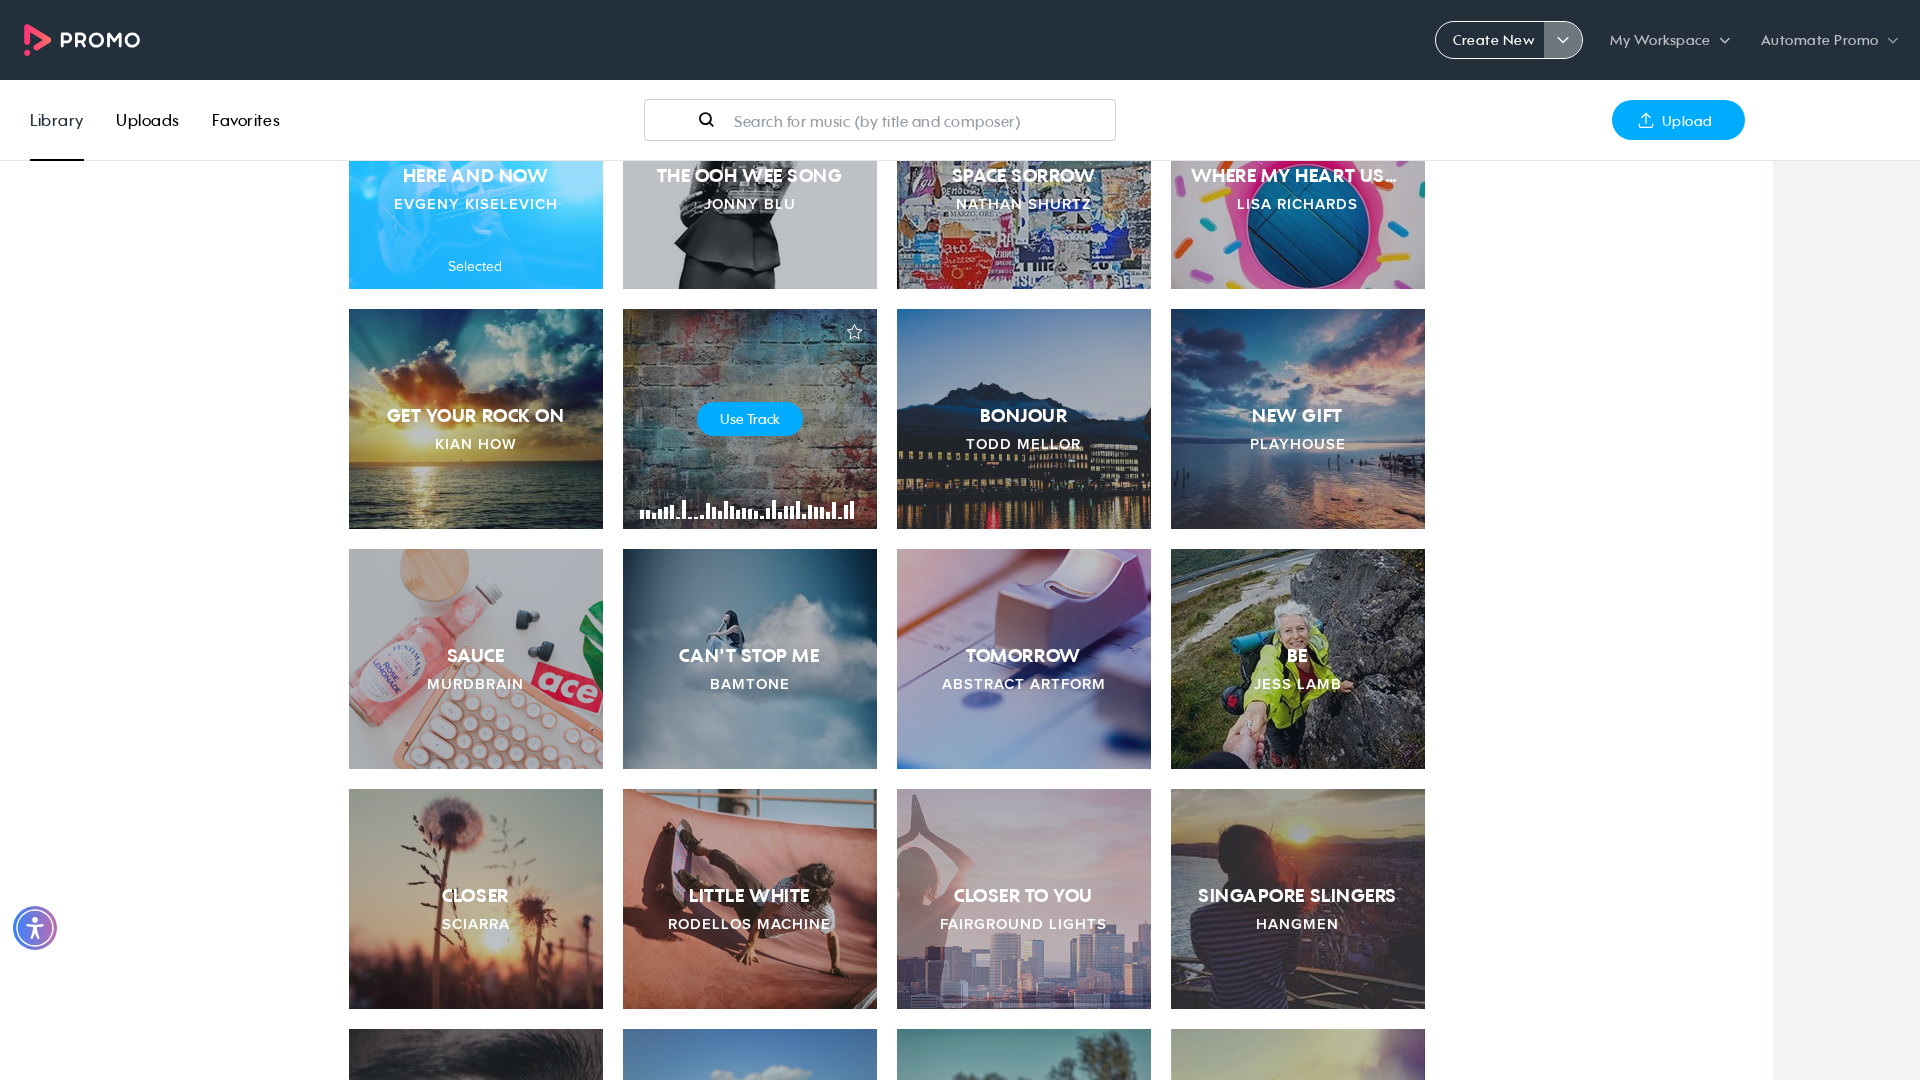The width and height of the screenshot is (1920, 1080).
Task: Open Favorites tab
Action: click(246, 120)
